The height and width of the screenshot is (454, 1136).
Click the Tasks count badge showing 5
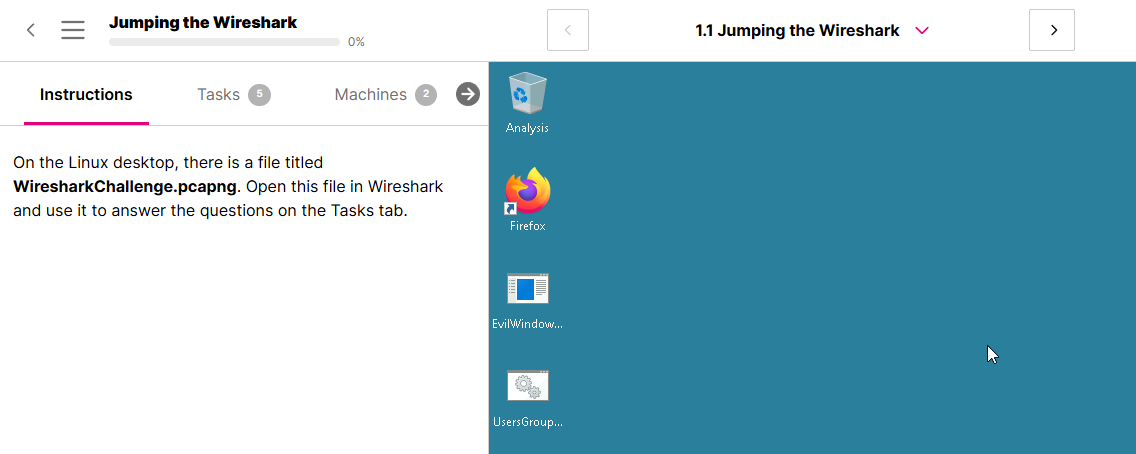point(259,95)
